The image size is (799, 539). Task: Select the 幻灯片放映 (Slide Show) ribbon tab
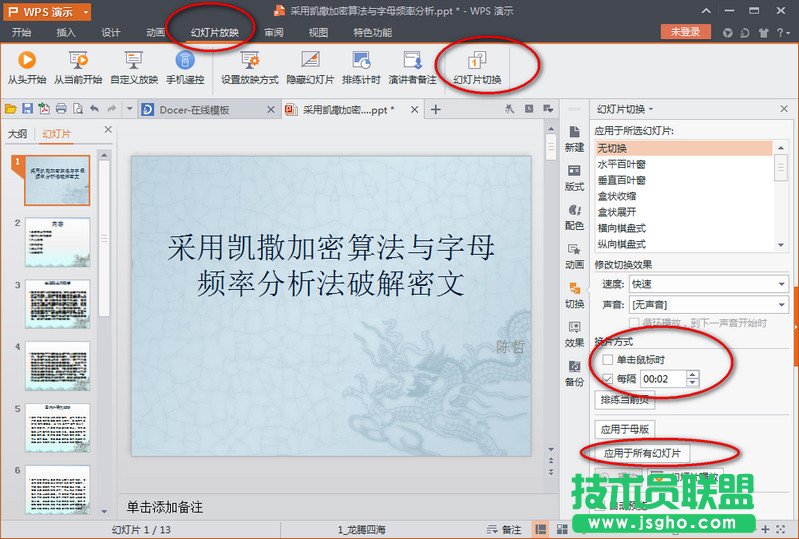[215, 33]
